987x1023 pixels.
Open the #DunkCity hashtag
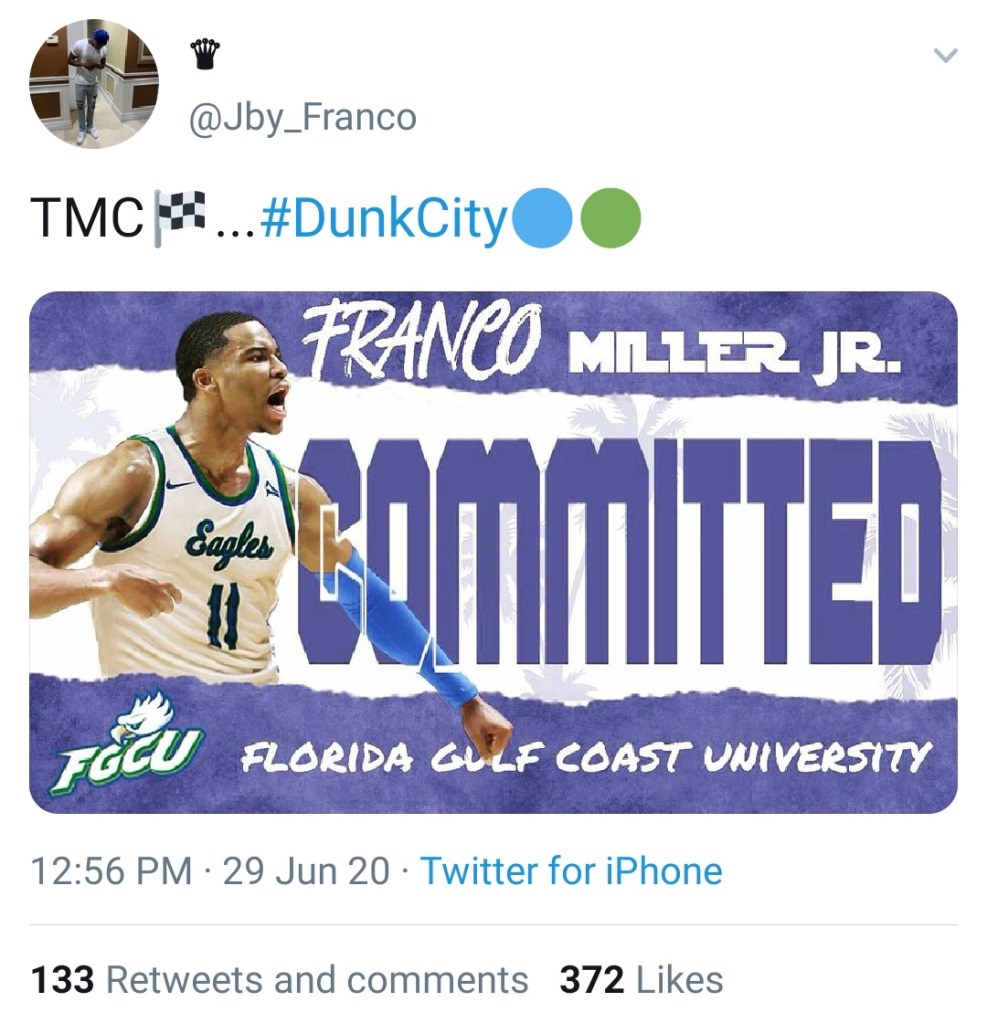click(x=385, y=217)
